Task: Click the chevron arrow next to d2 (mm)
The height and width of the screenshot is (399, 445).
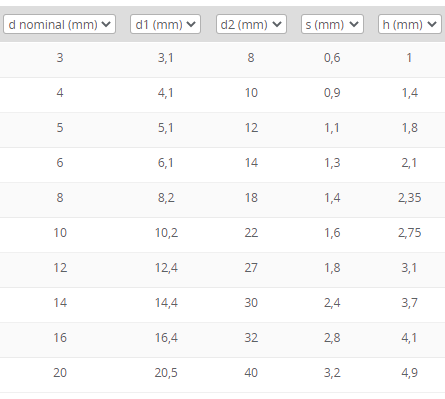Action: 277,24
